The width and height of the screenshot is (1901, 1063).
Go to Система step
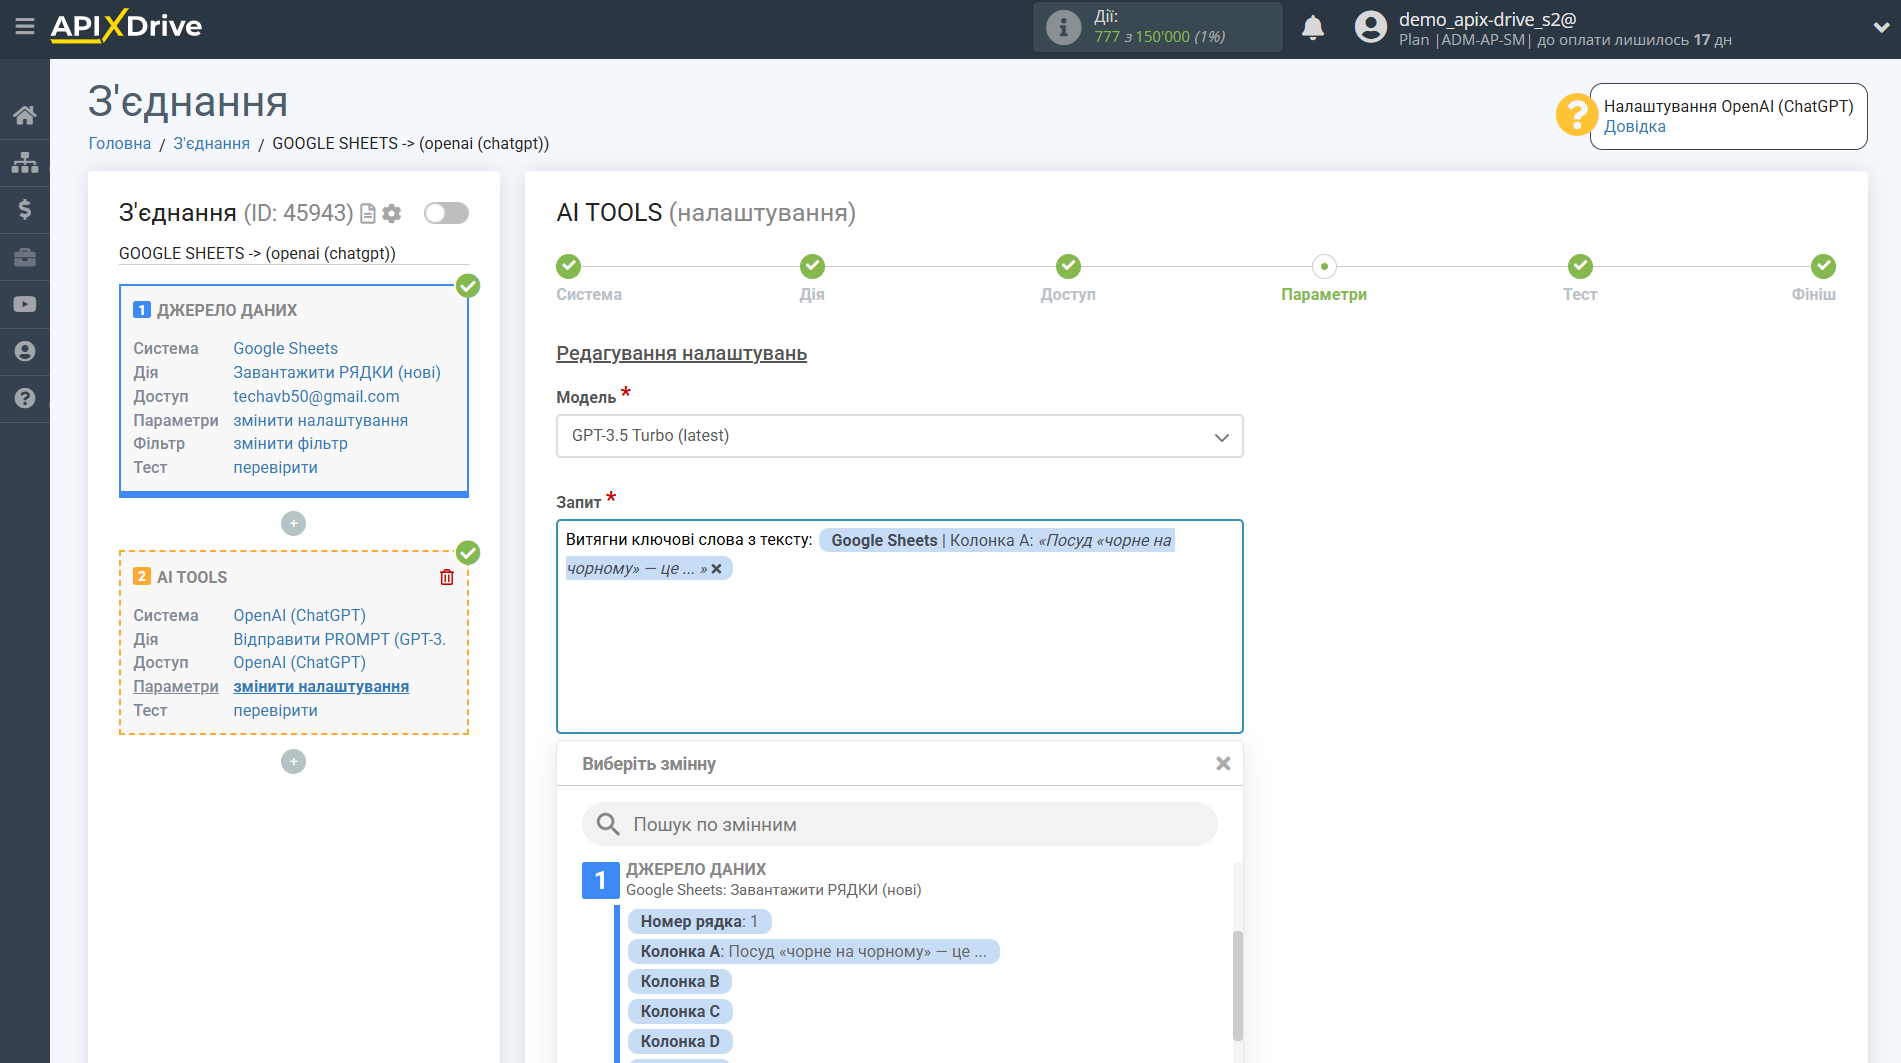coord(569,266)
